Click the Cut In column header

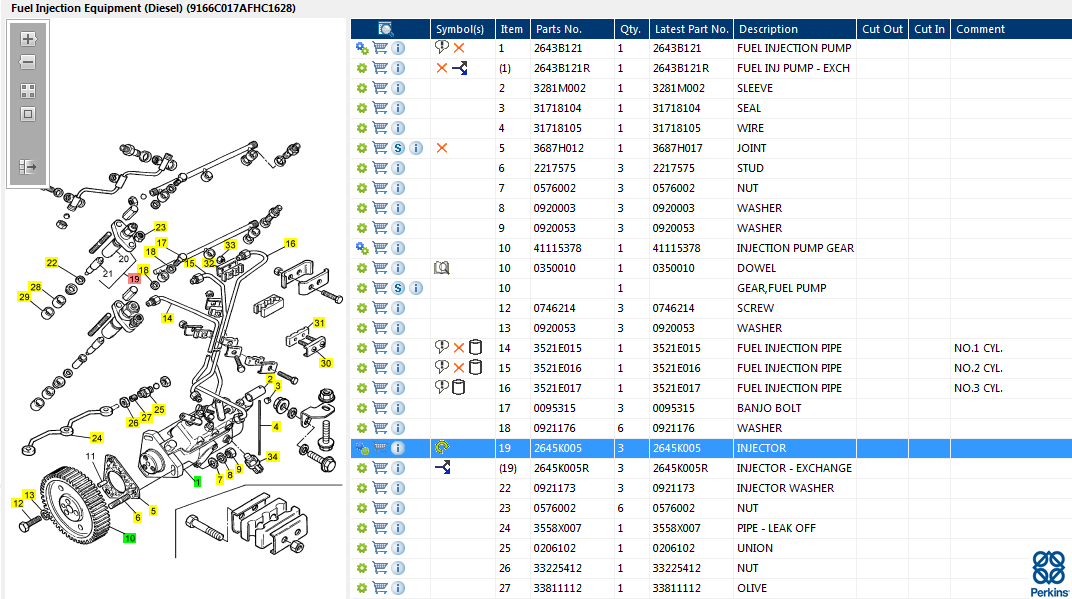click(x=929, y=29)
